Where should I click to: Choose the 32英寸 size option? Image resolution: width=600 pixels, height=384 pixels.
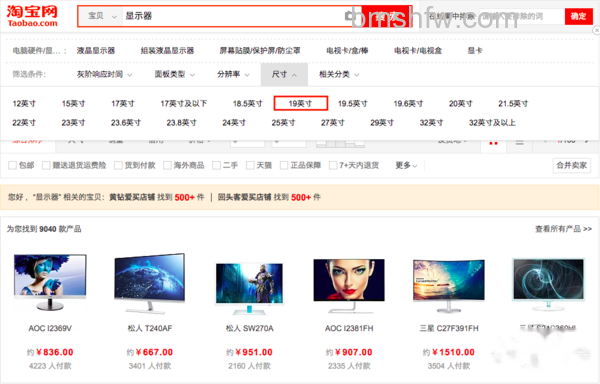[x=431, y=123]
